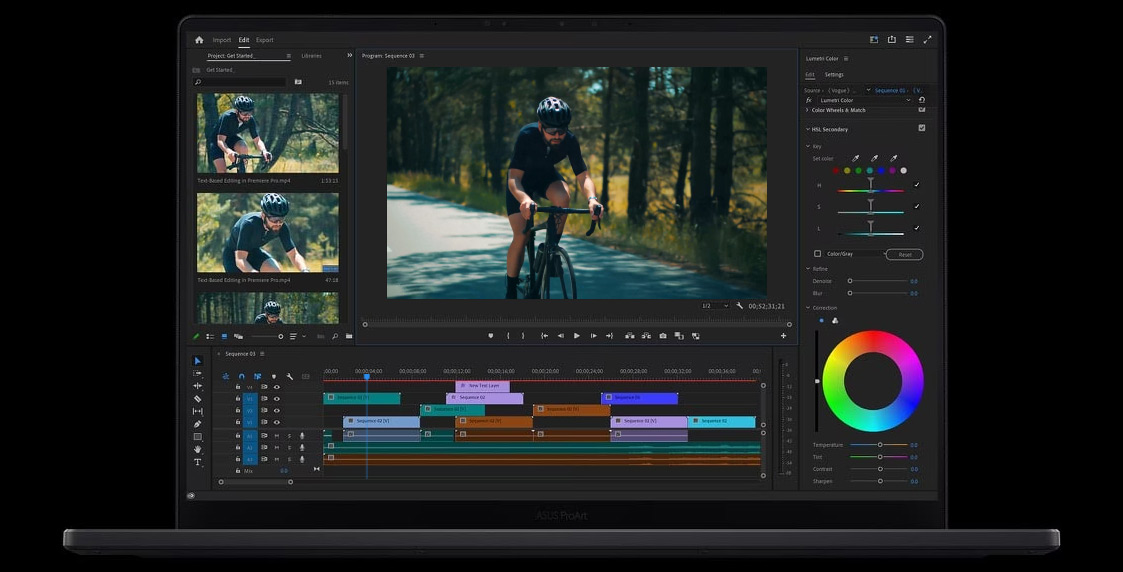Toggle Linked Selection in timeline header
The image size is (1123, 572).
coord(257,376)
